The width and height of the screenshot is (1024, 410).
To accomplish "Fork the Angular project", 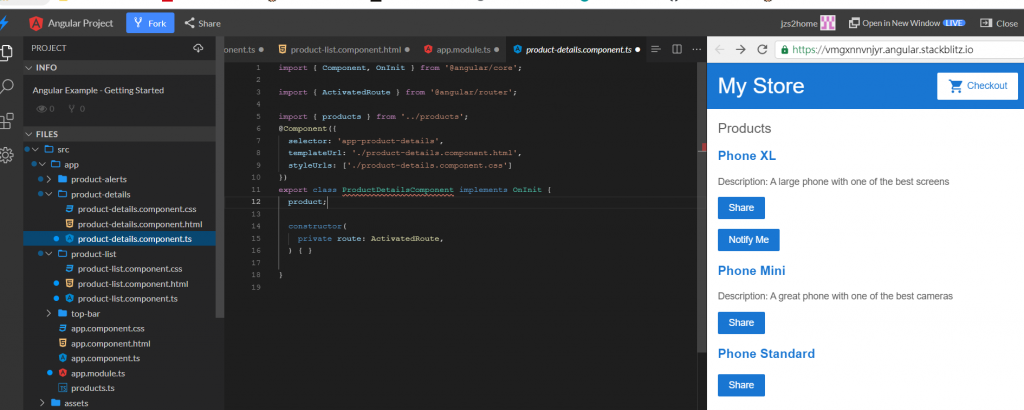I will pyautogui.click(x=150, y=23).
